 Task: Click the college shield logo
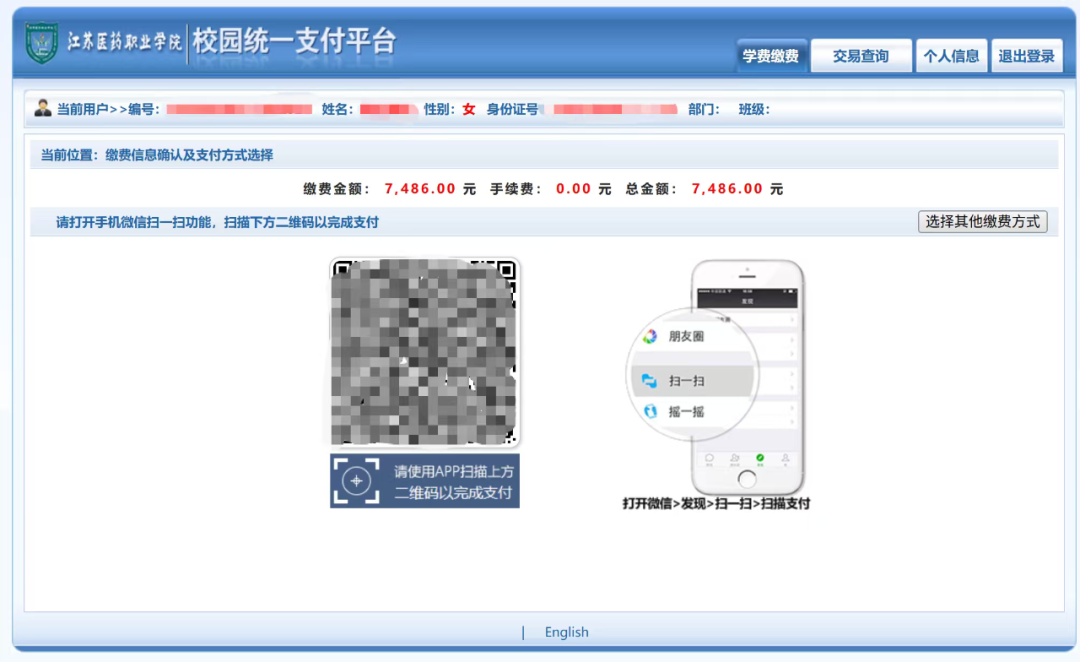(41, 42)
